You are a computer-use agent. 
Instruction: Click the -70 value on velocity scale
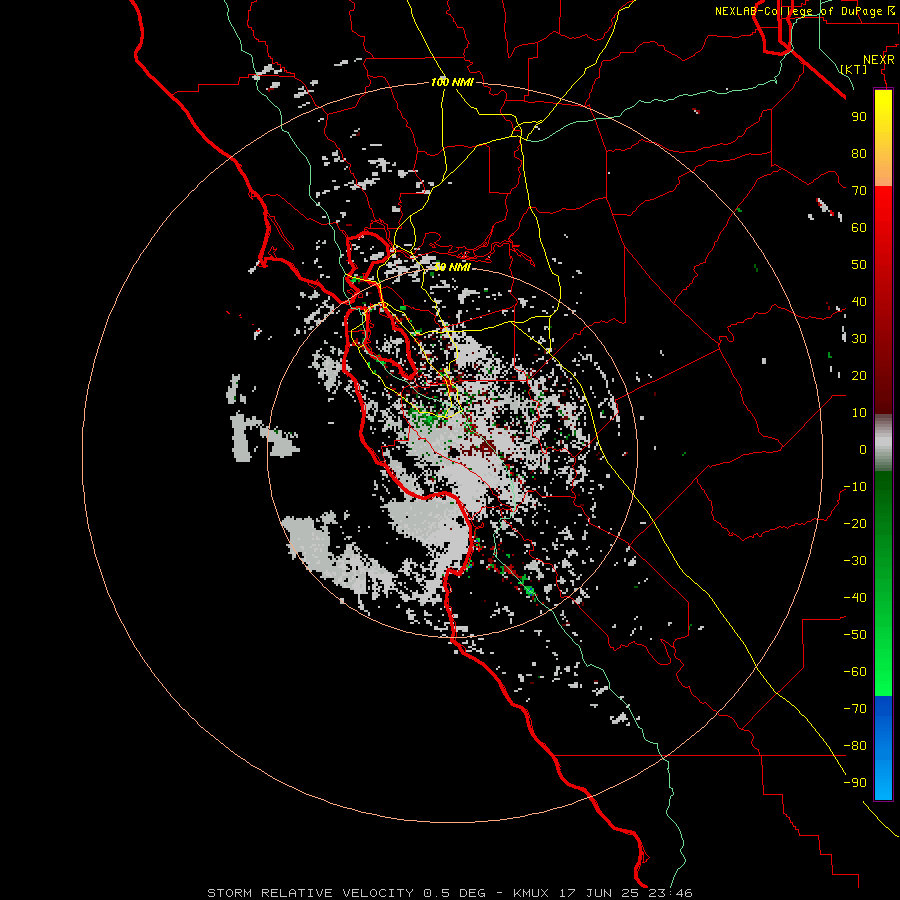pos(855,709)
